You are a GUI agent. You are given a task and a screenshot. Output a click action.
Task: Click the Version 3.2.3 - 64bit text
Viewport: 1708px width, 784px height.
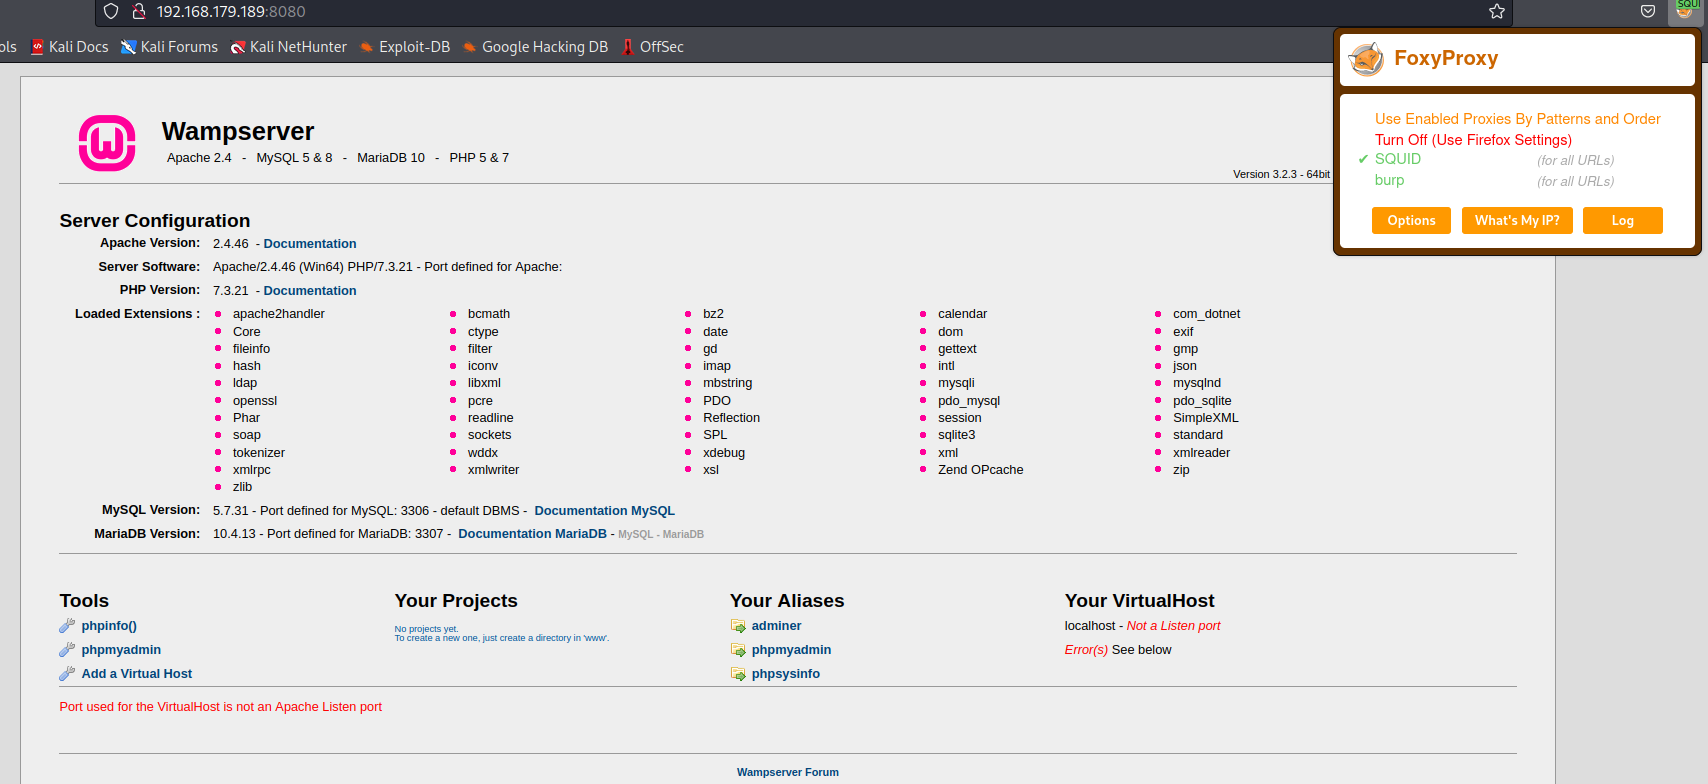[x=1281, y=174]
